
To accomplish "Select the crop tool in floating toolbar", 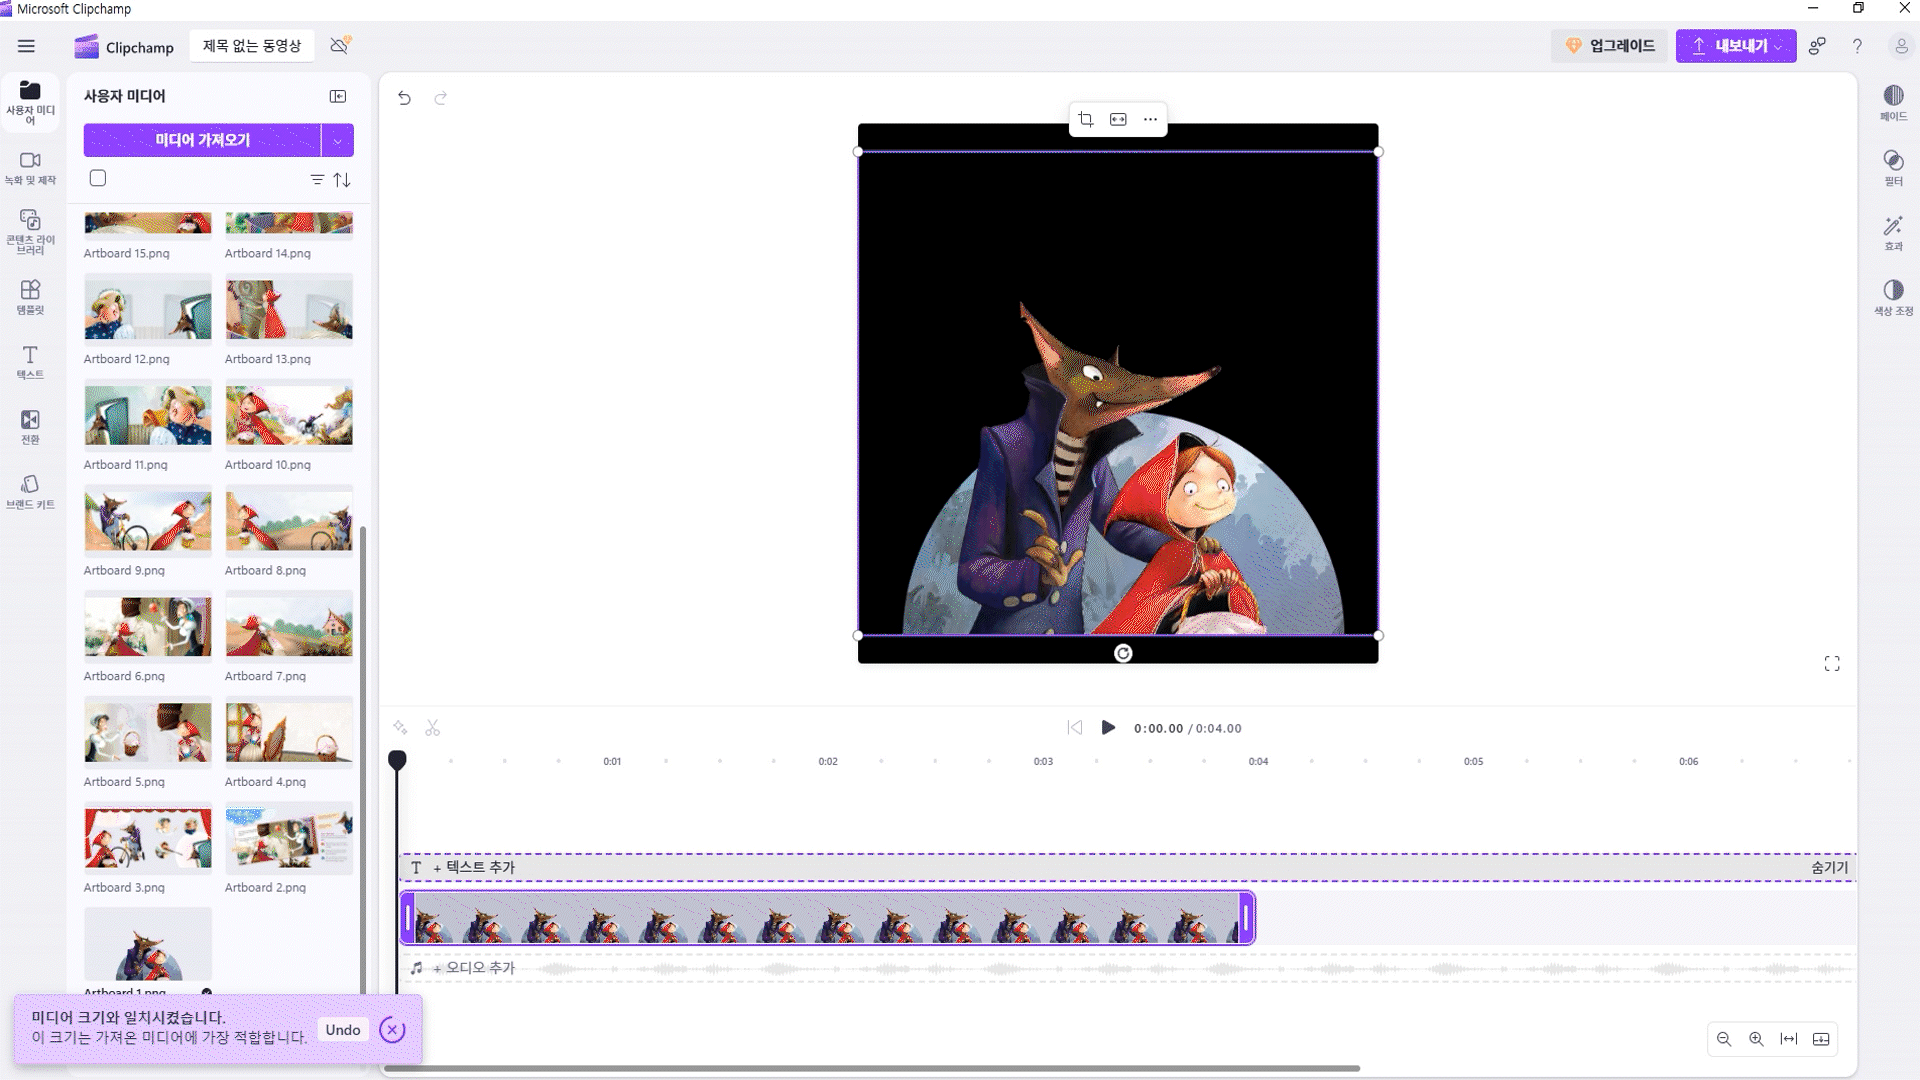I will tap(1086, 119).
